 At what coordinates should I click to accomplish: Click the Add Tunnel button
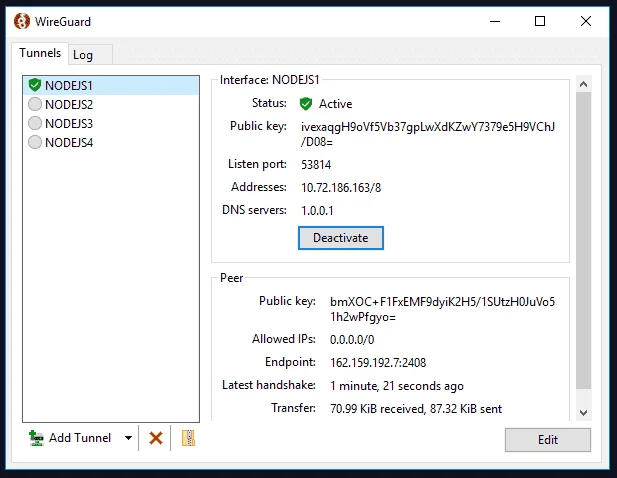[x=71, y=438]
